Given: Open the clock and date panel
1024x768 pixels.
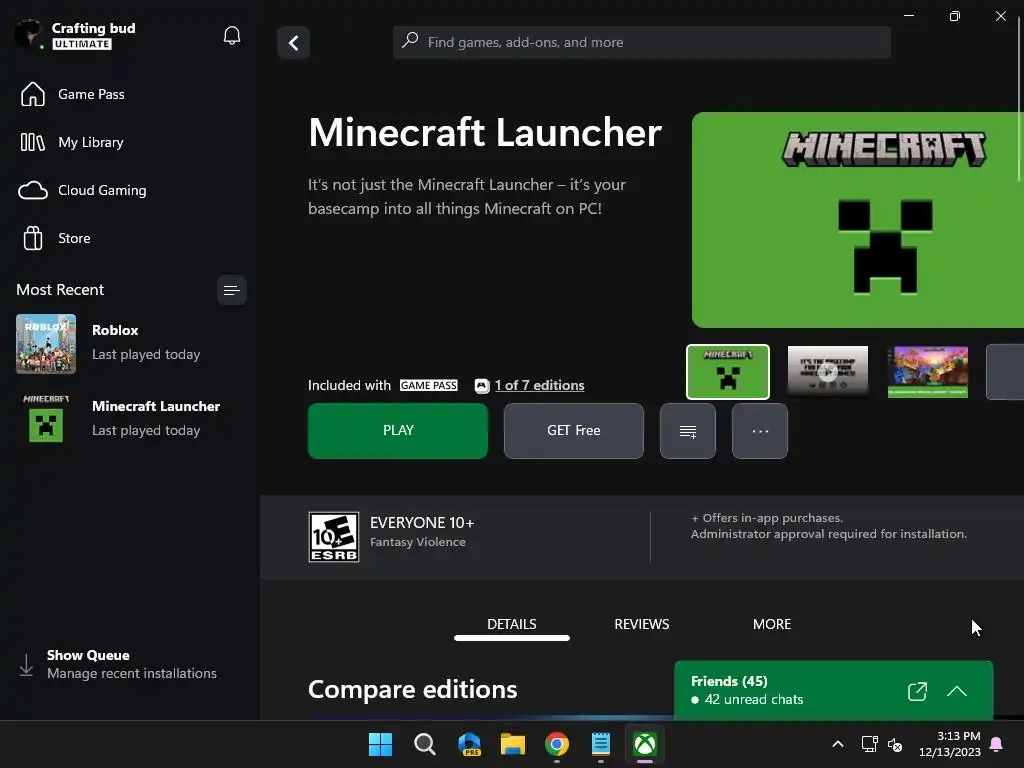Looking at the screenshot, I should click(950, 744).
